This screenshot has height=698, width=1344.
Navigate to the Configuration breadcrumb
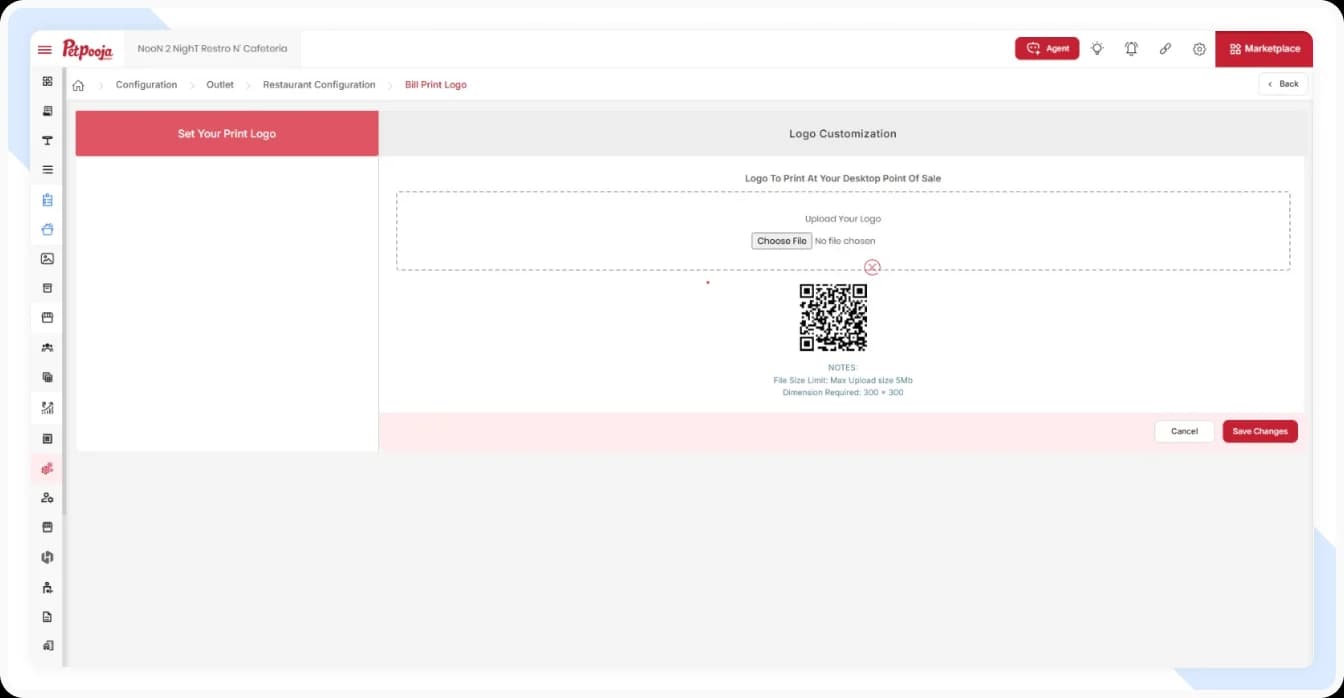coord(146,85)
